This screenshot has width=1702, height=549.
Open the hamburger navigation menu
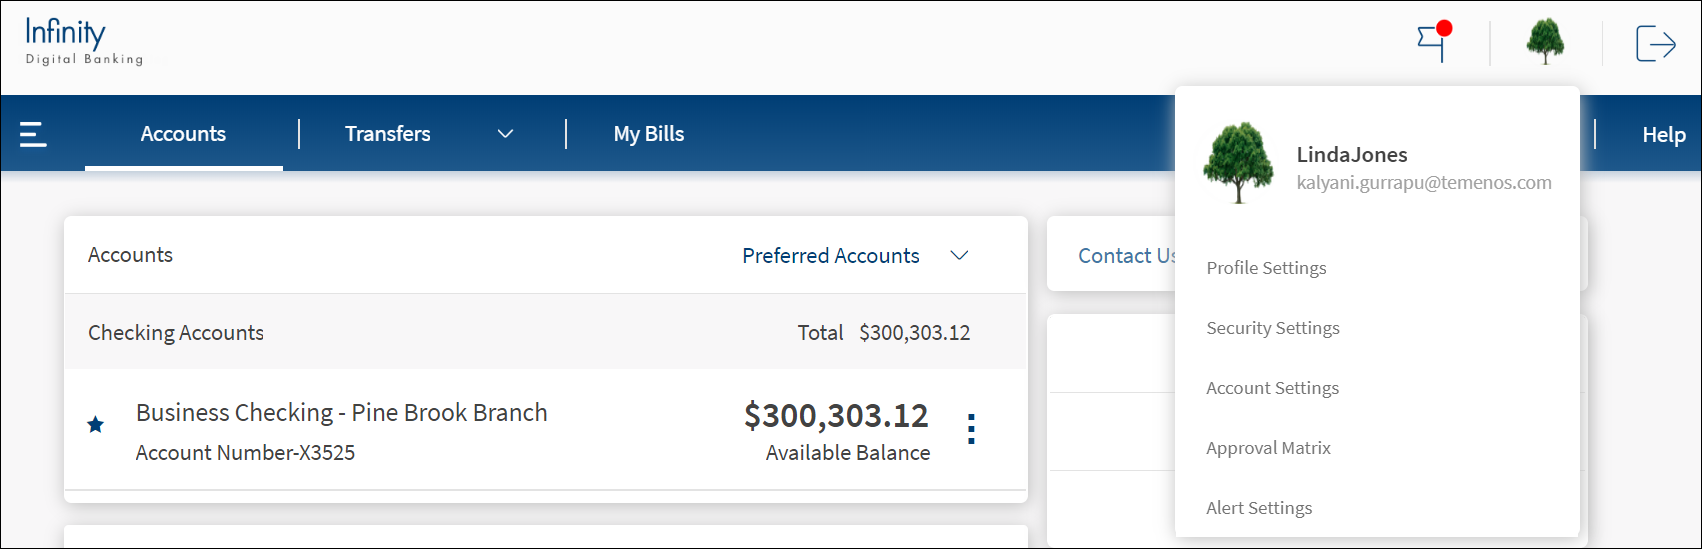pyautogui.click(x=33, y=134)
